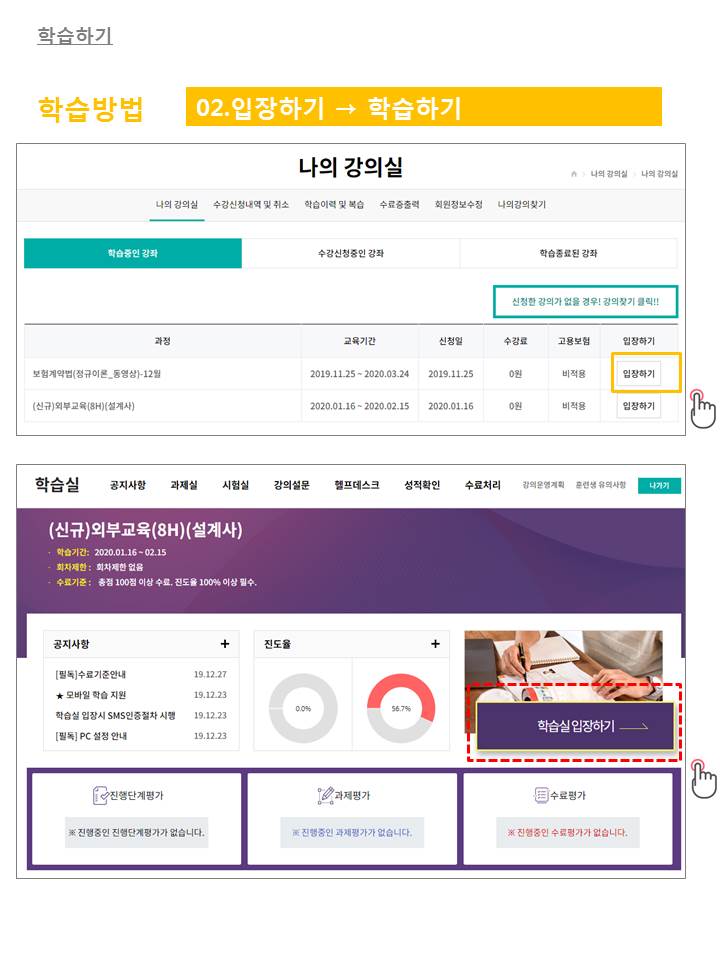Select the 학습종료된 강좌 tab
This screenshot has height=960, width=720.
click(568, 254)
